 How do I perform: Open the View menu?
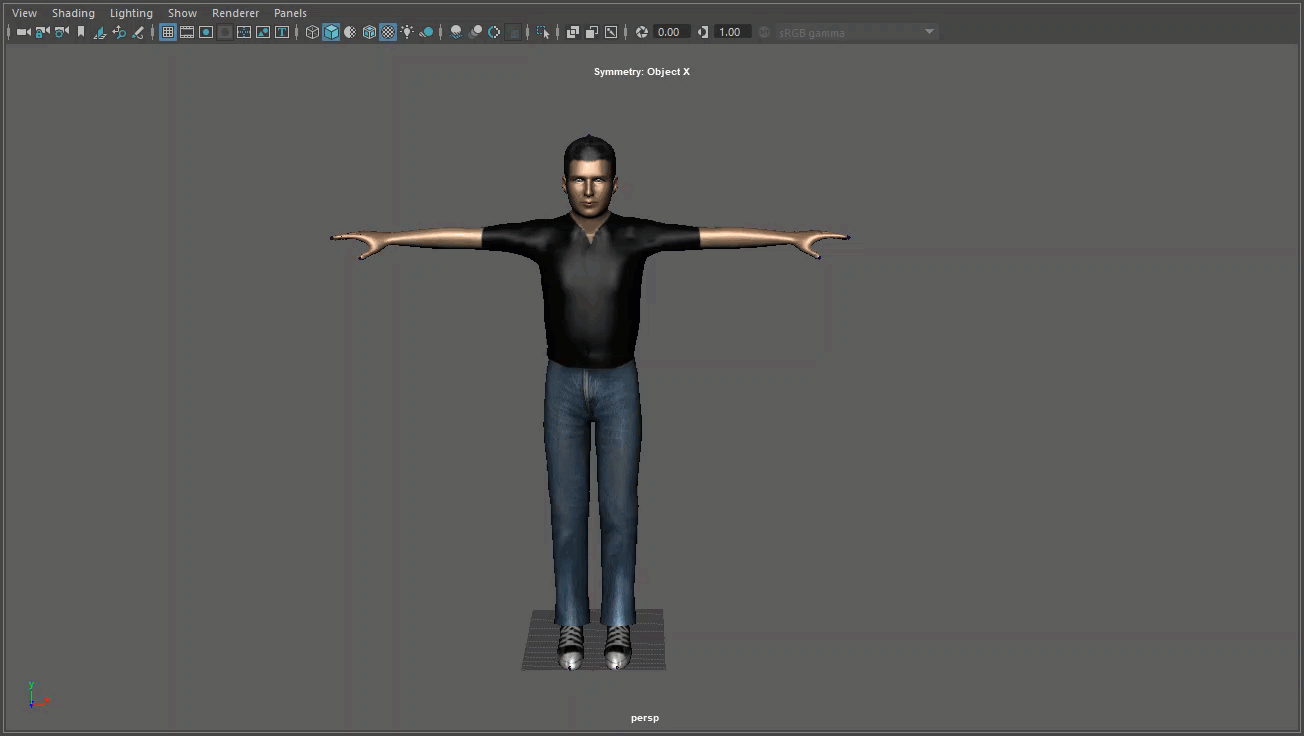(x=24, y=13)
